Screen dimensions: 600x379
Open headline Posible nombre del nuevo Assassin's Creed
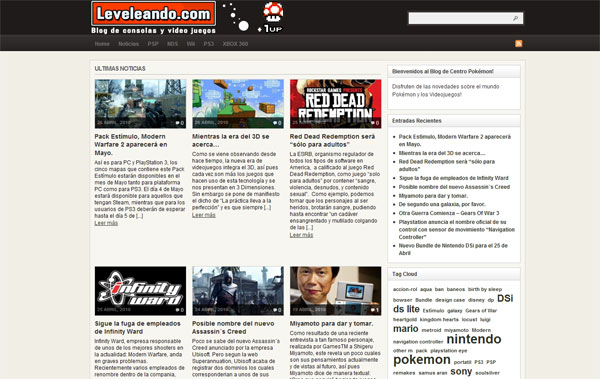click(233, 327)
